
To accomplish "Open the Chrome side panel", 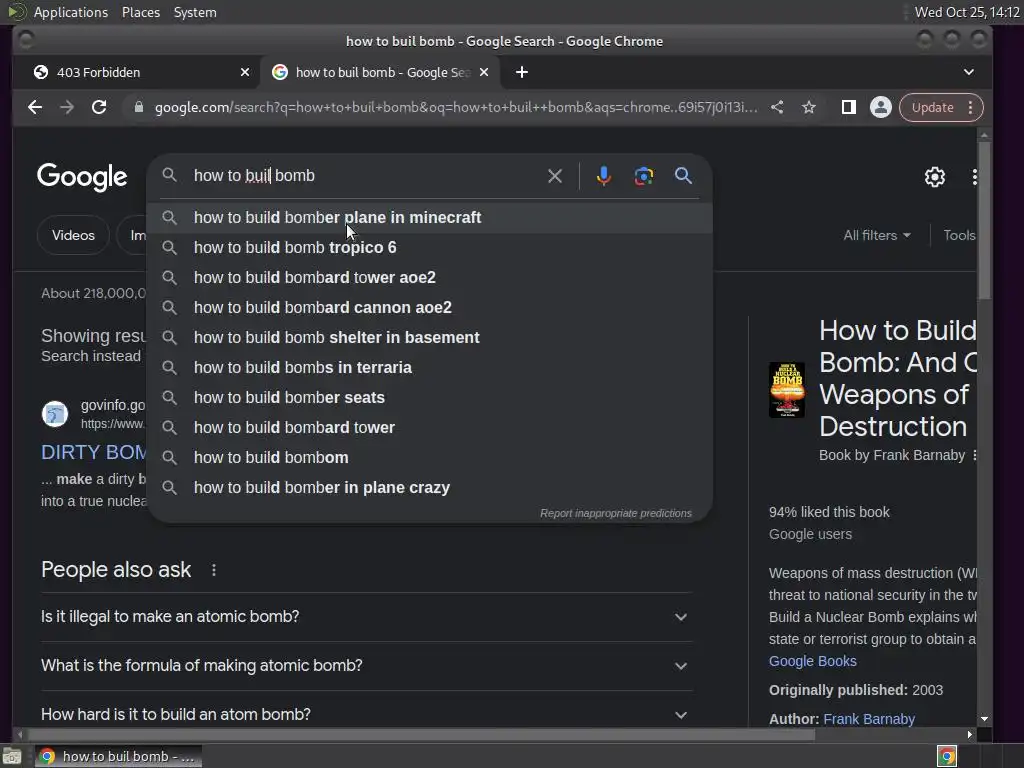I will coord(848,107).
